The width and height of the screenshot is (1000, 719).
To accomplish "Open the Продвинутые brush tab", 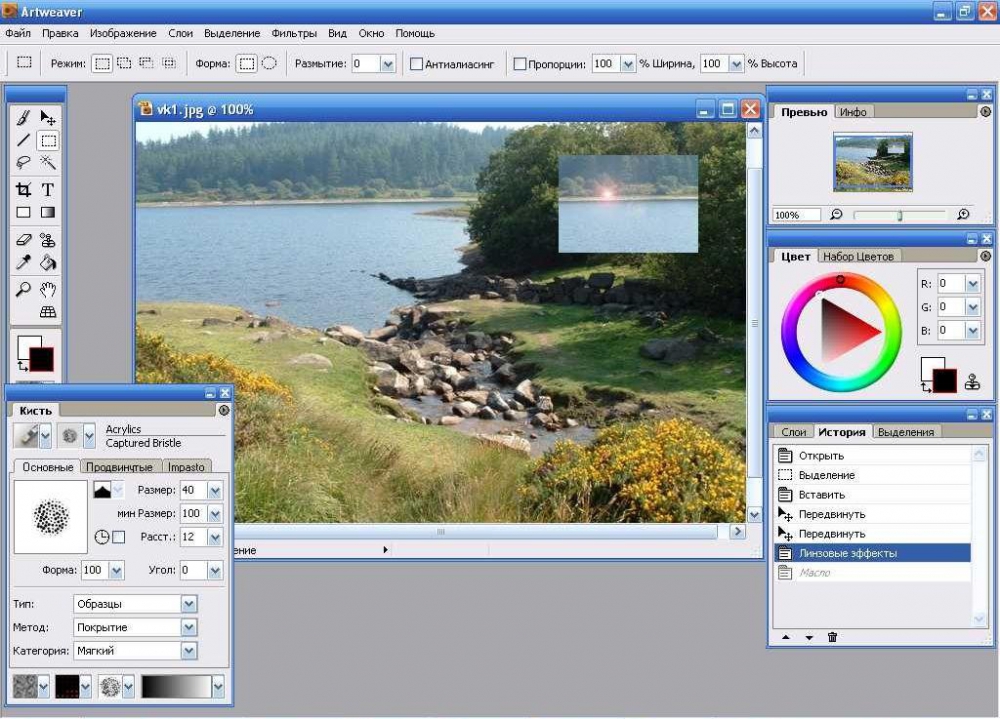I will [119, 467].
